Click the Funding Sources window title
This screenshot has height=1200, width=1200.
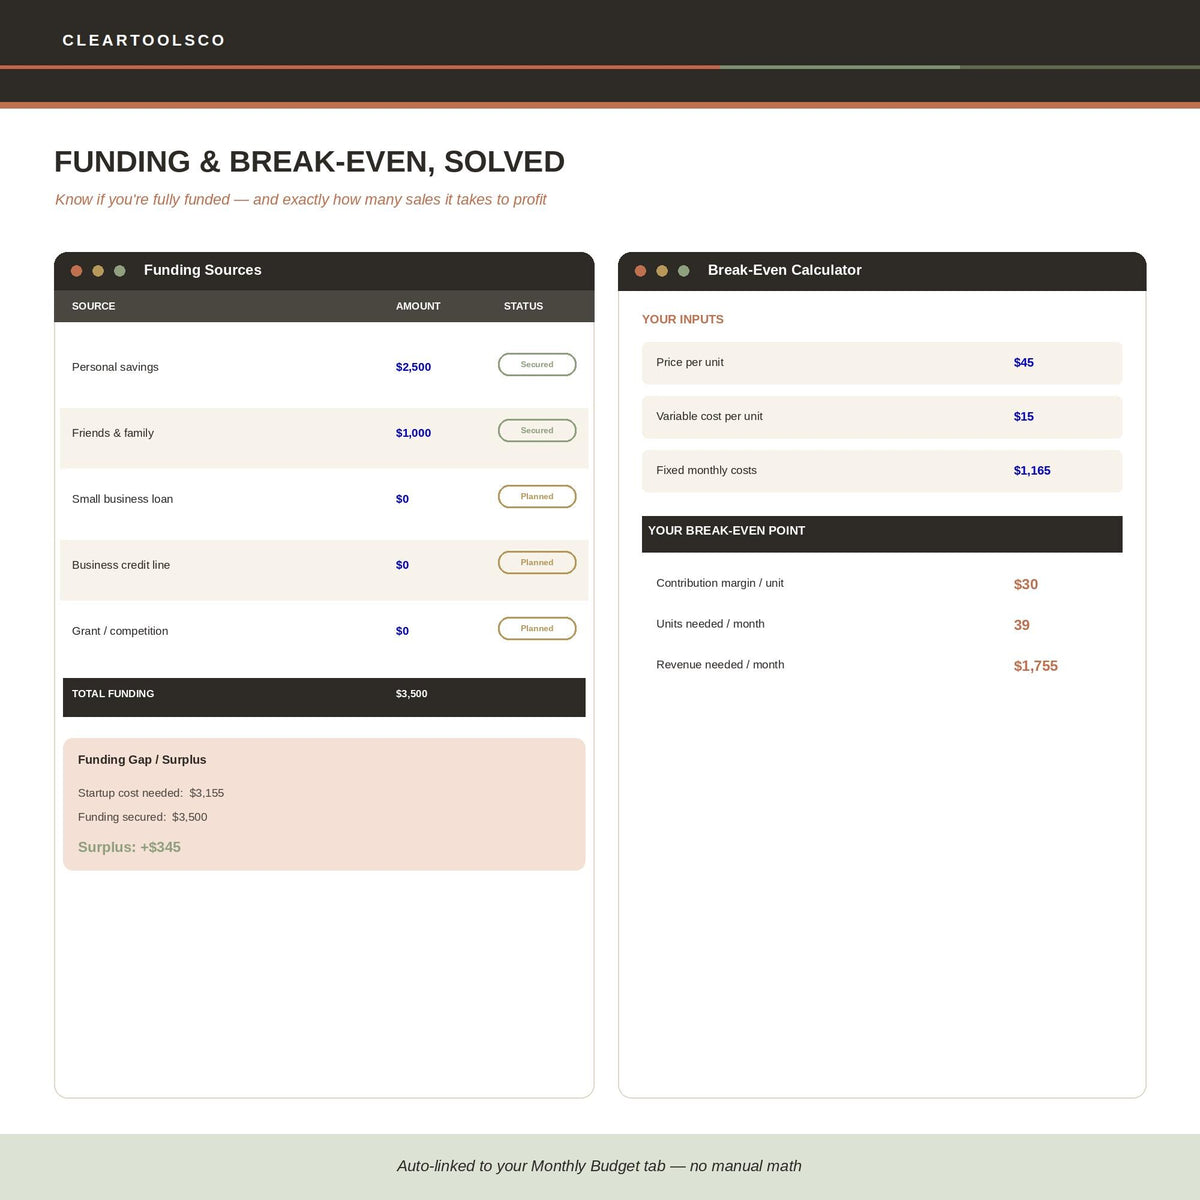click(x=203, y=270)
